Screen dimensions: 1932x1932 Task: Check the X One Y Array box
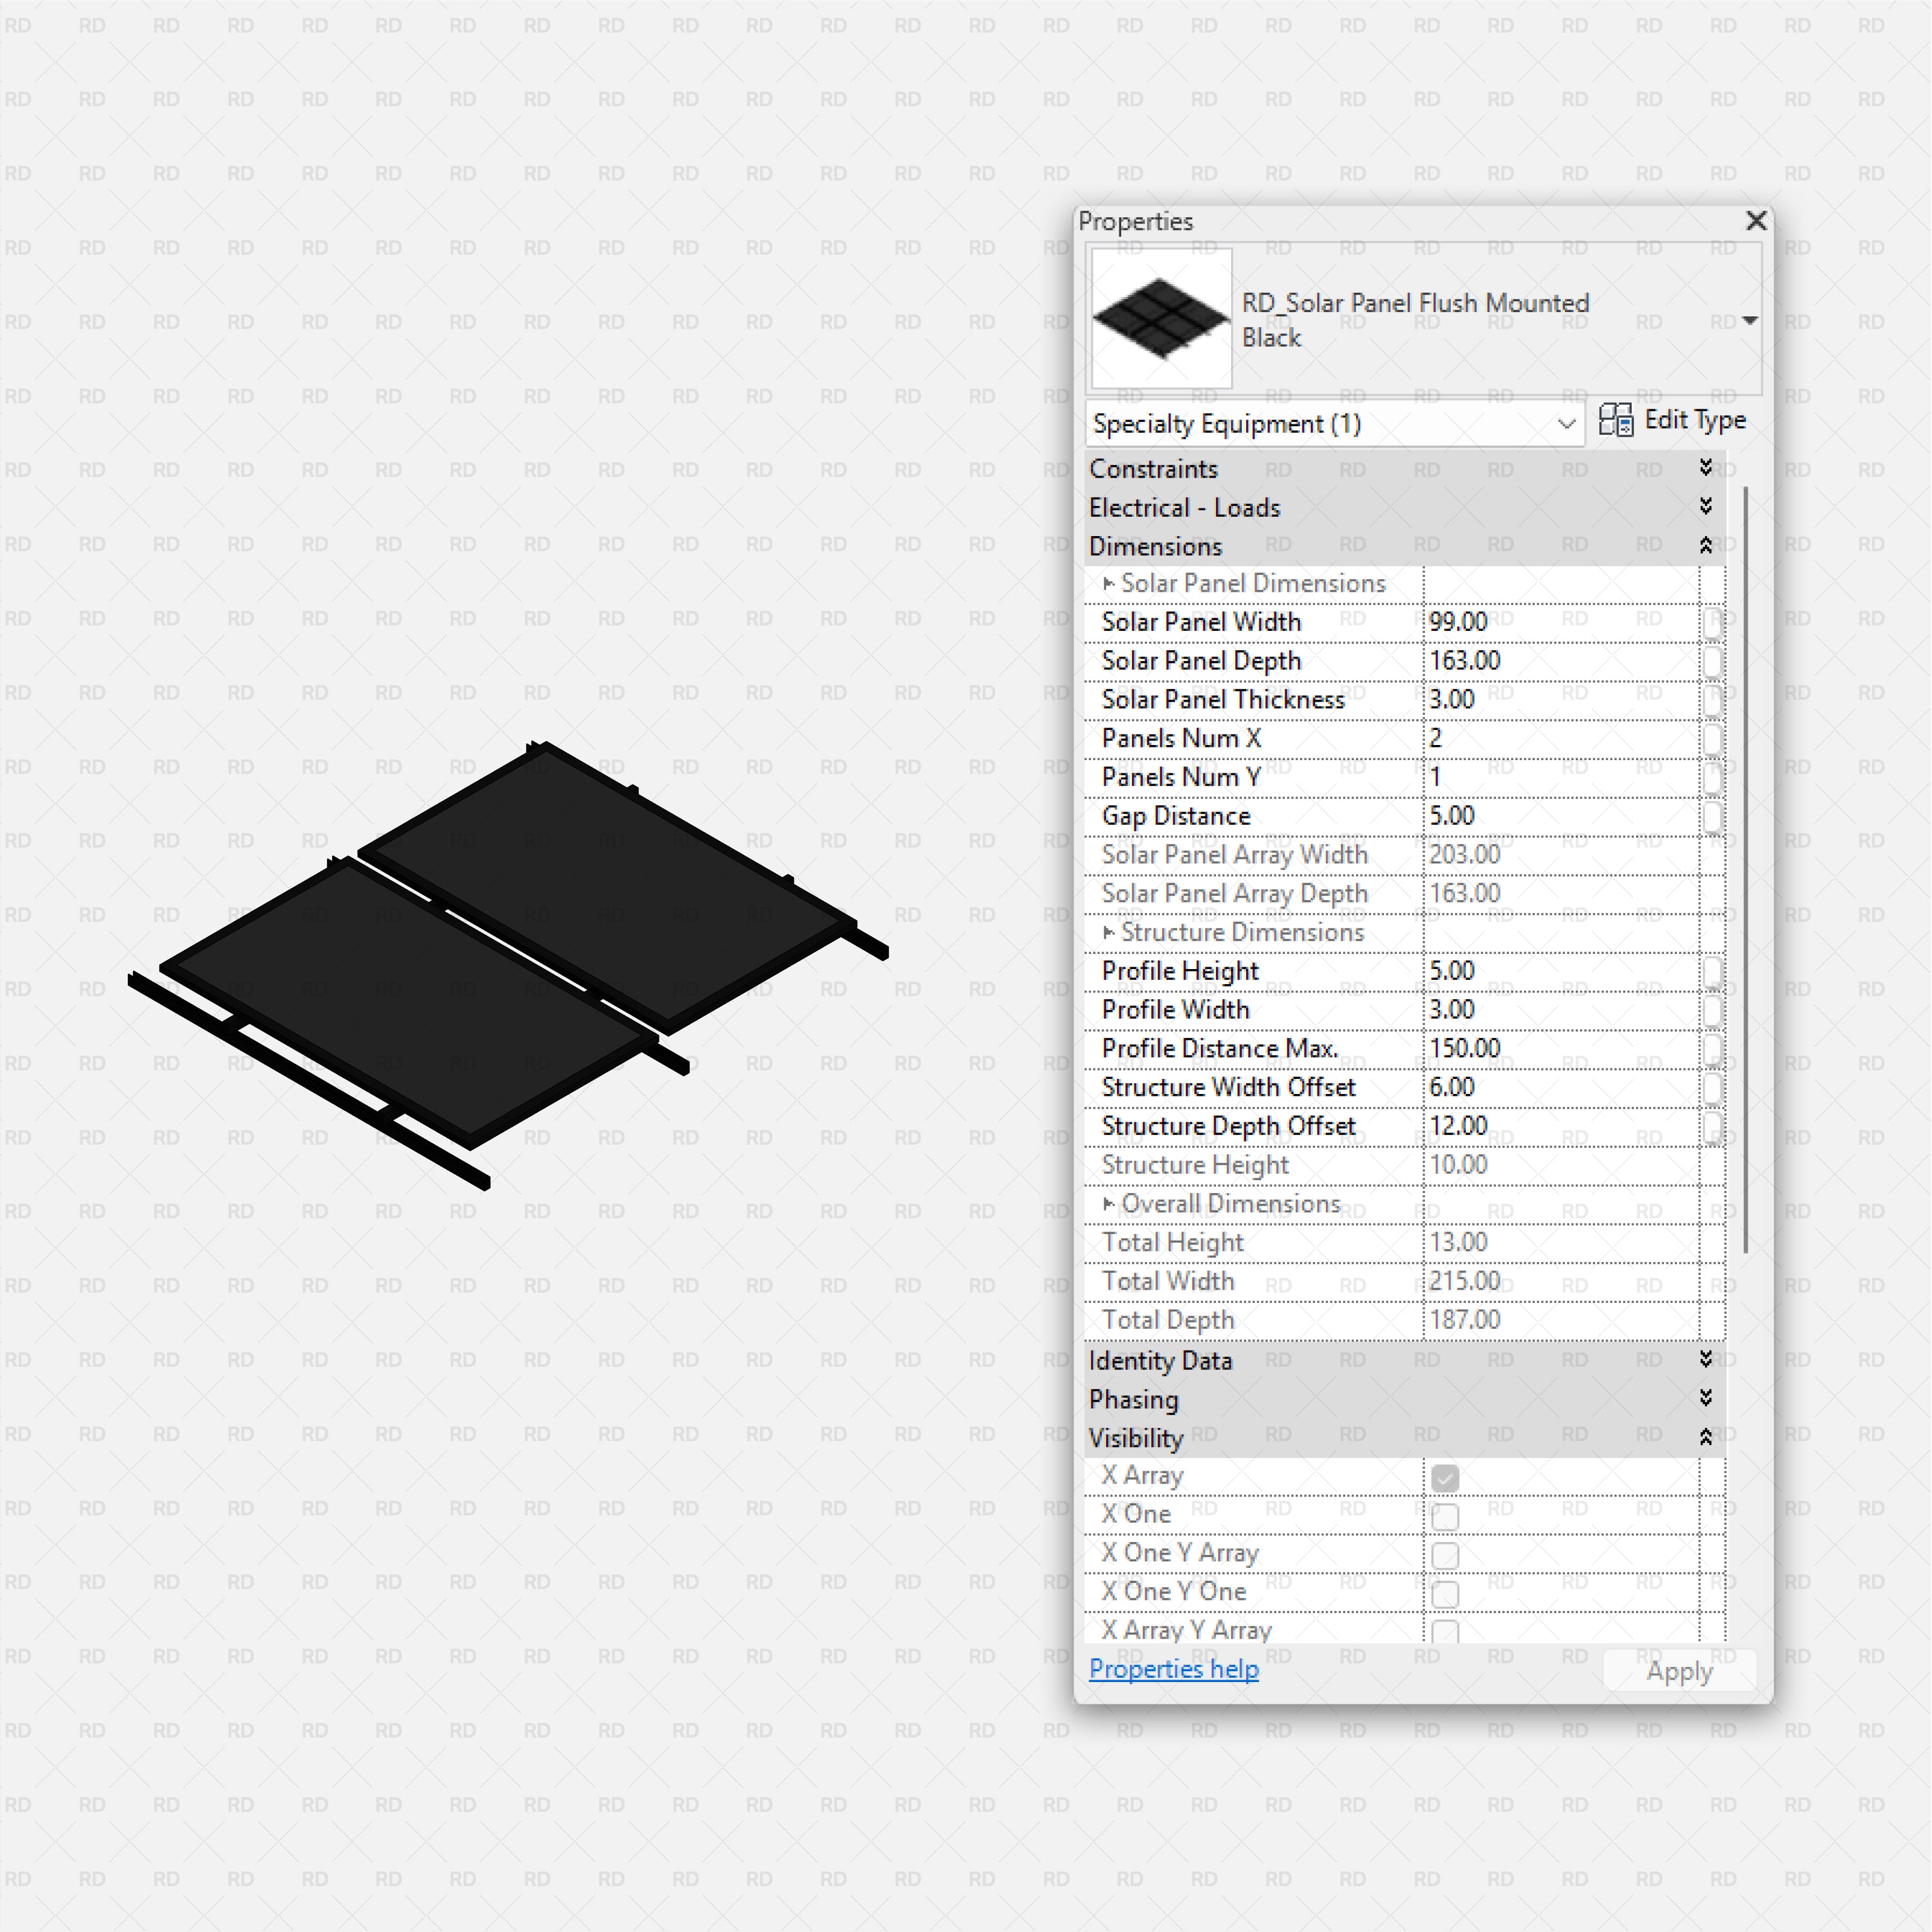(1445, 1556)
